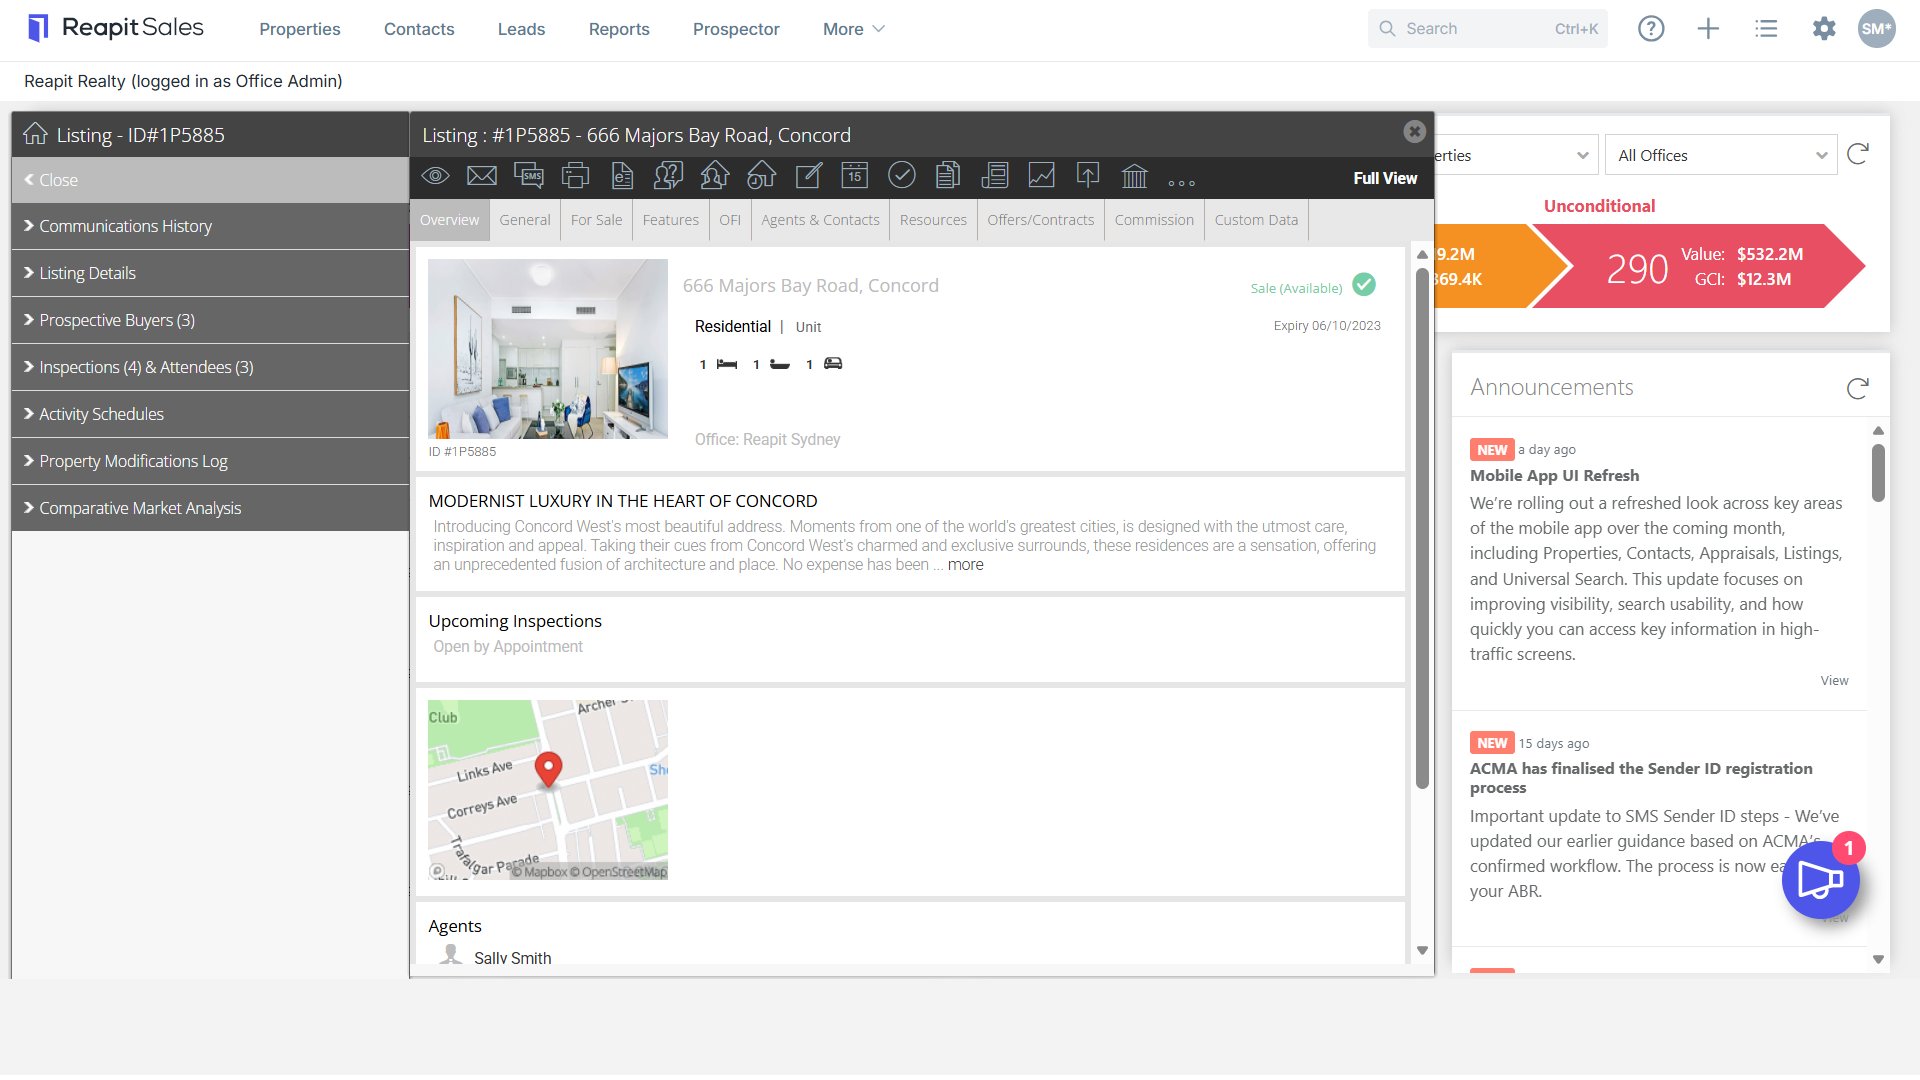Click the printer icon in listing toolbar
Image resolution: width=1920 pixels, height=1080 pixels.
[576, 176]
